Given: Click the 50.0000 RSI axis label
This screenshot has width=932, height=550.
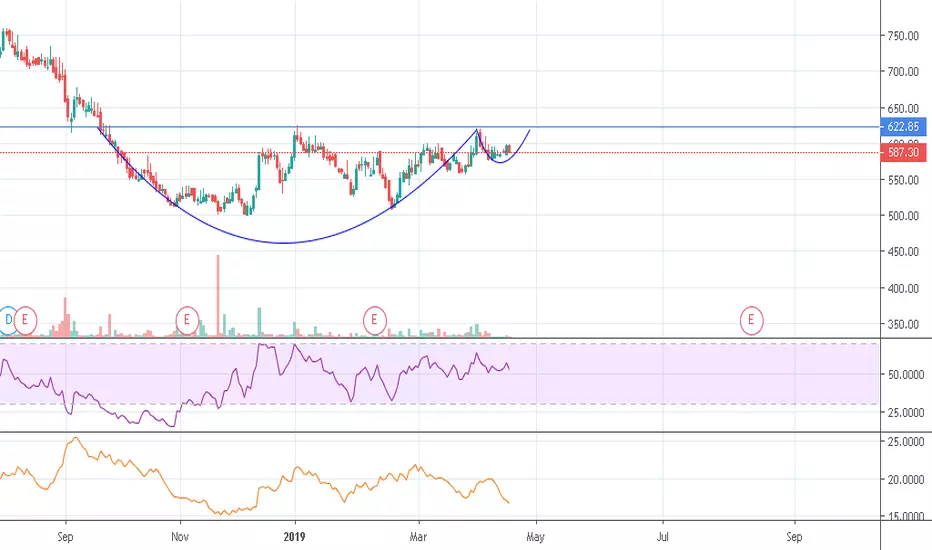Looking at the screenshot, I should [x=905, y=375].
